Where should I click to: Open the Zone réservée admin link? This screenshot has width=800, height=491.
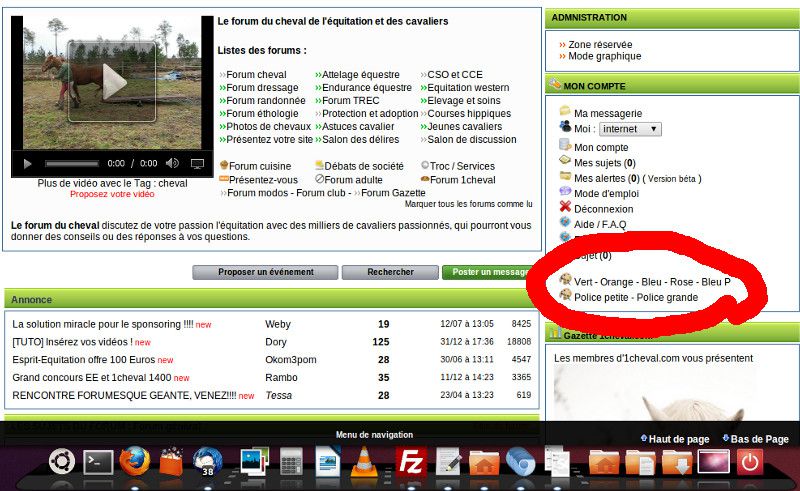[x=600, y=45]
